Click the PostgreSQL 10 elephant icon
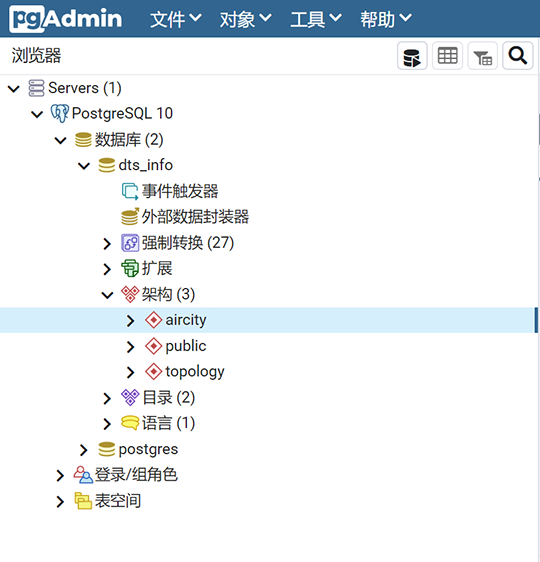Viewport: 540px width, 562px height. click(59, 114)
